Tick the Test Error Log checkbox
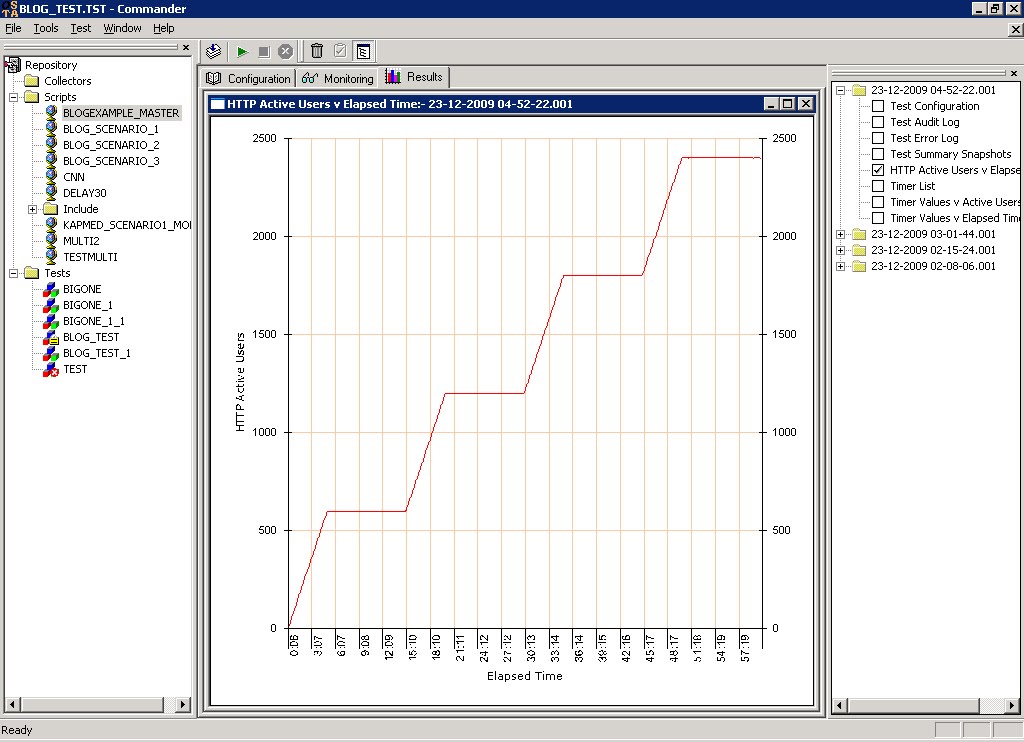The width and height of the screenshot is (1024, 742). pos(878,138)
